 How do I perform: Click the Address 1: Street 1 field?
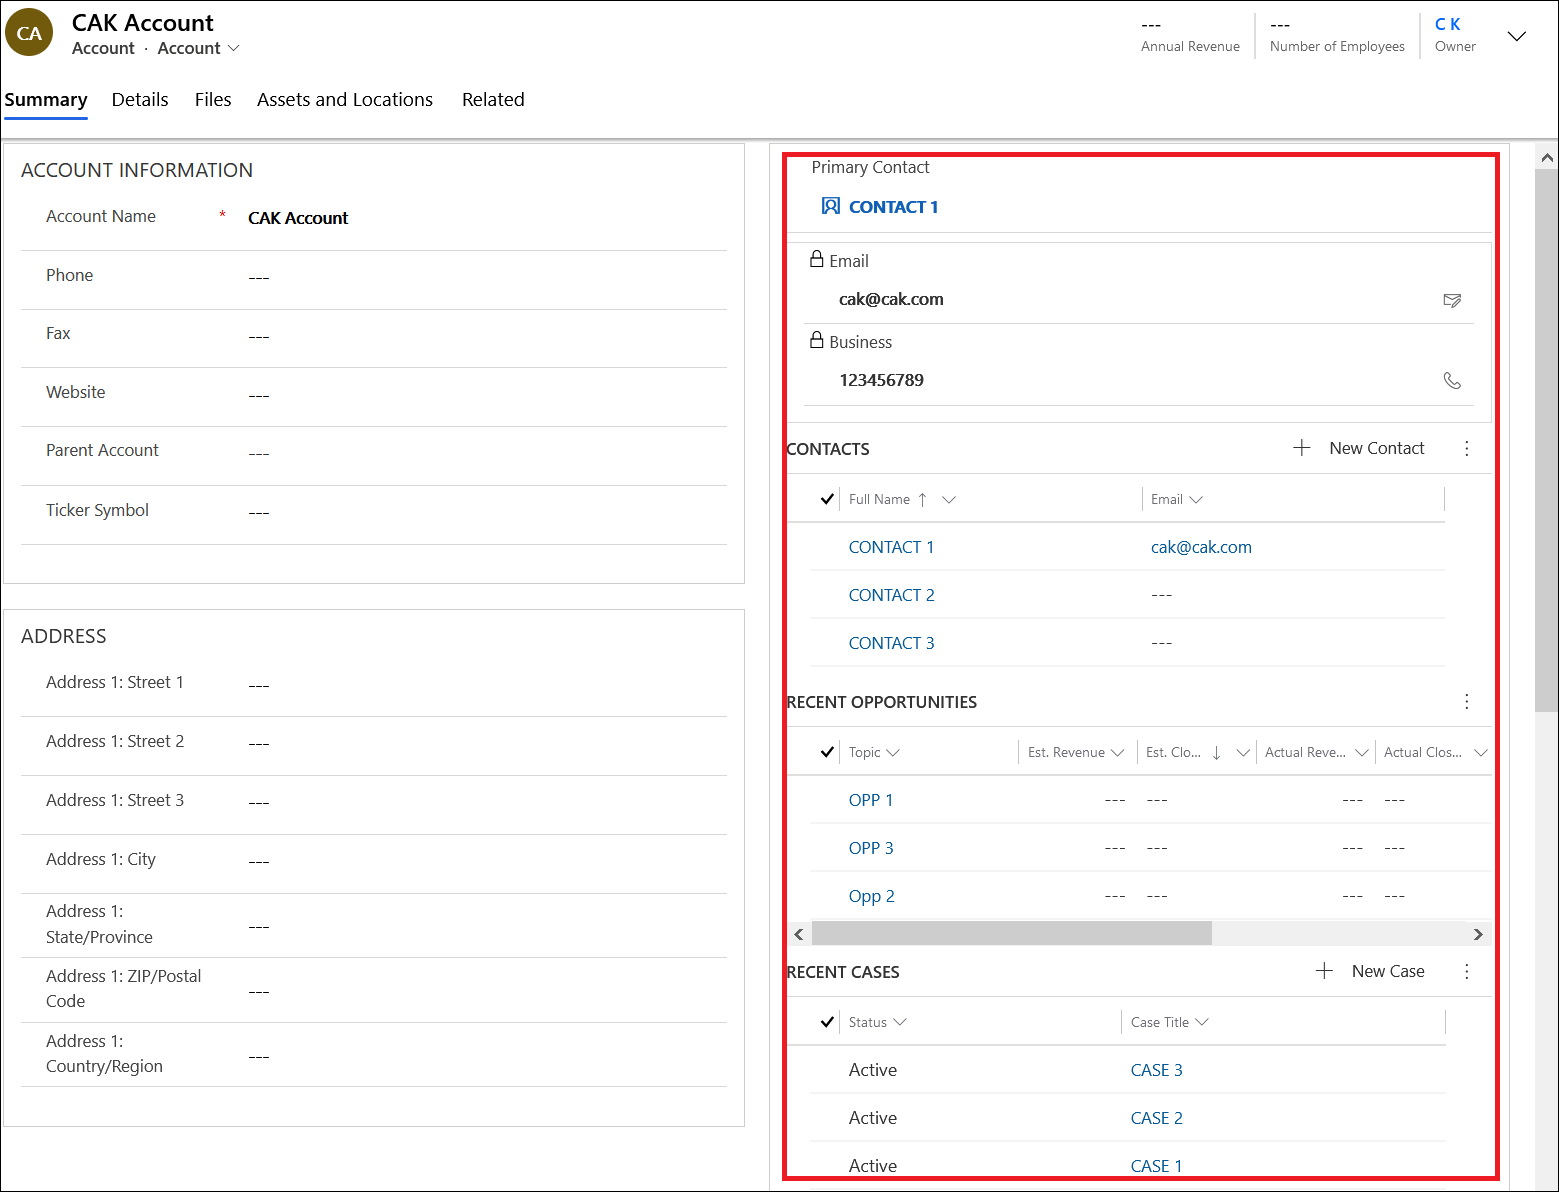coord(374,684)
